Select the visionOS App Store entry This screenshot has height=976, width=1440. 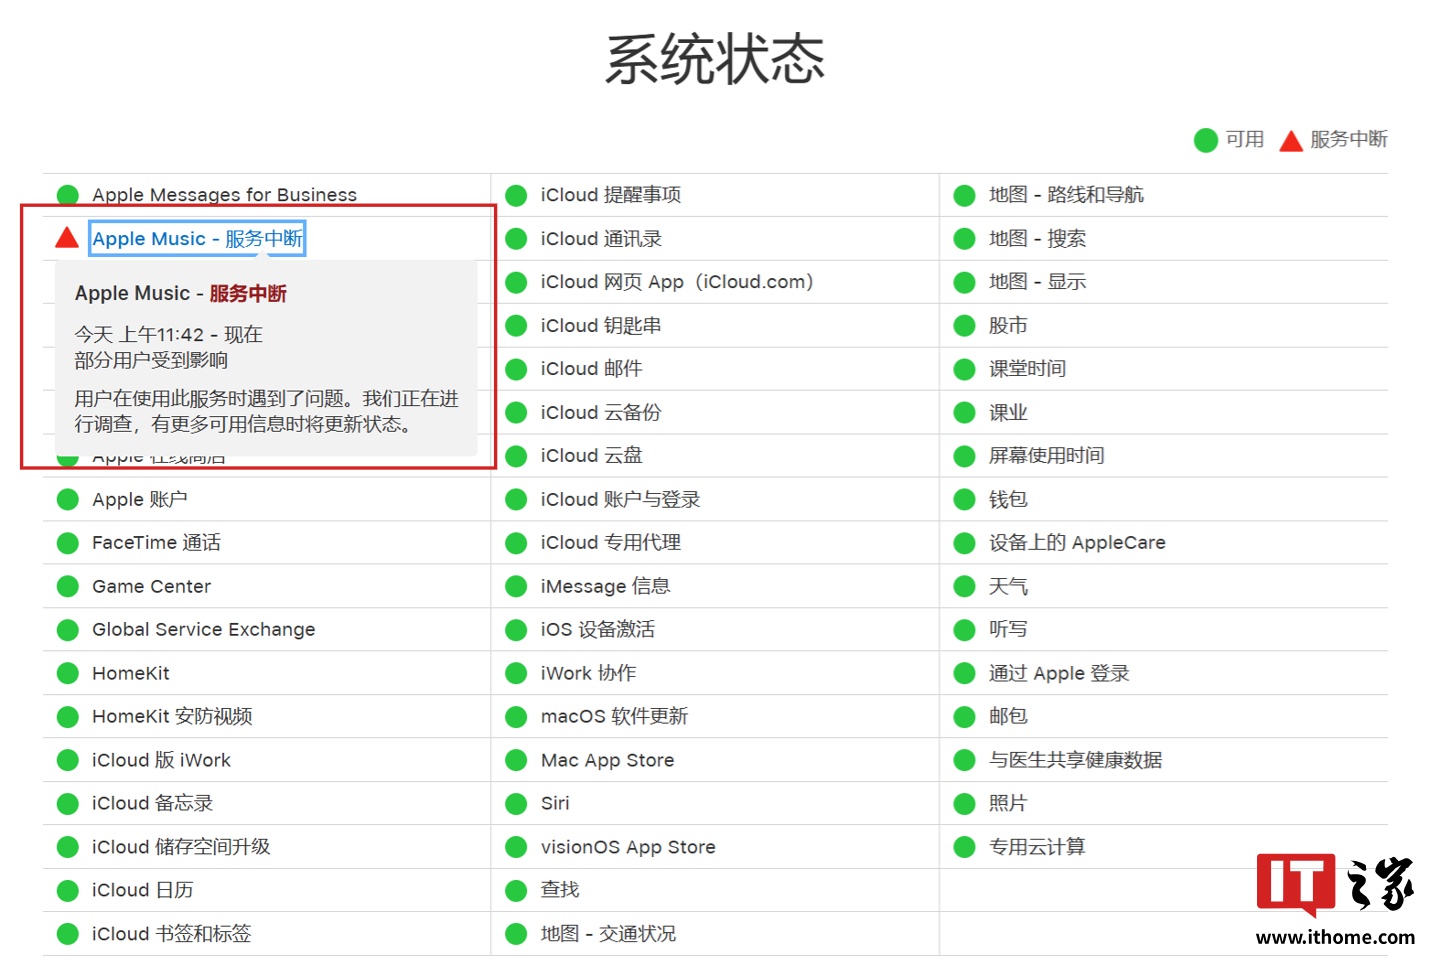628,847
